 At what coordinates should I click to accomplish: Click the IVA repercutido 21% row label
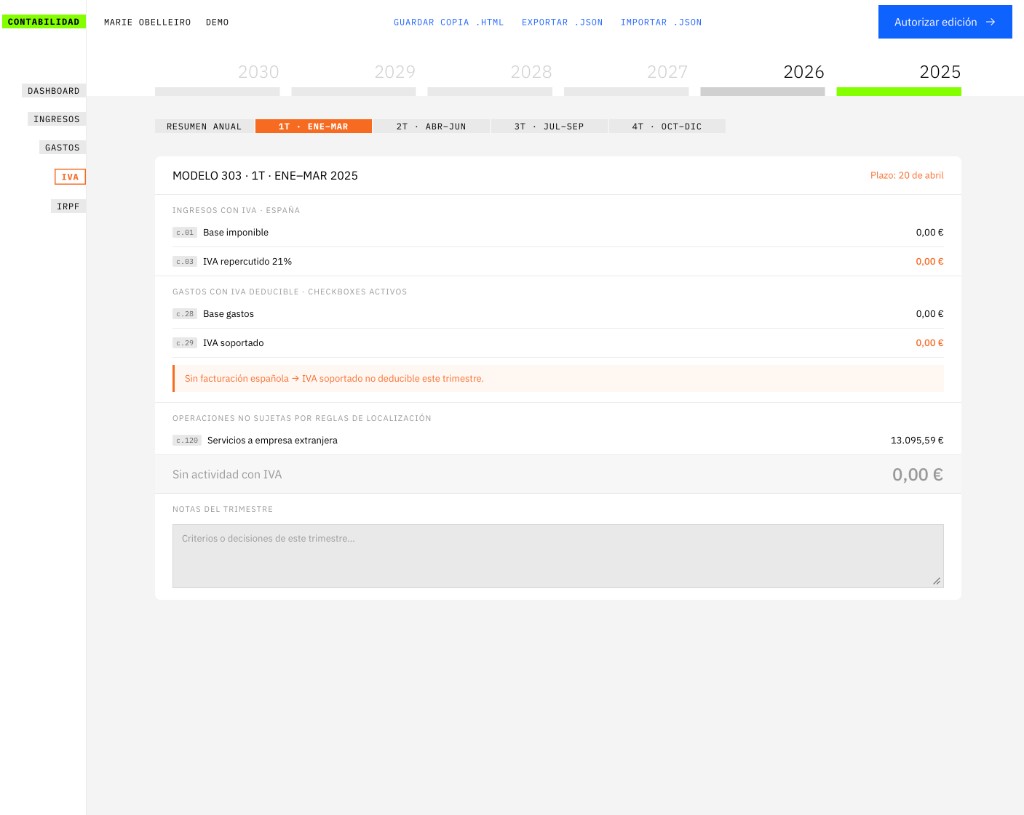click(x=248, y=261)
